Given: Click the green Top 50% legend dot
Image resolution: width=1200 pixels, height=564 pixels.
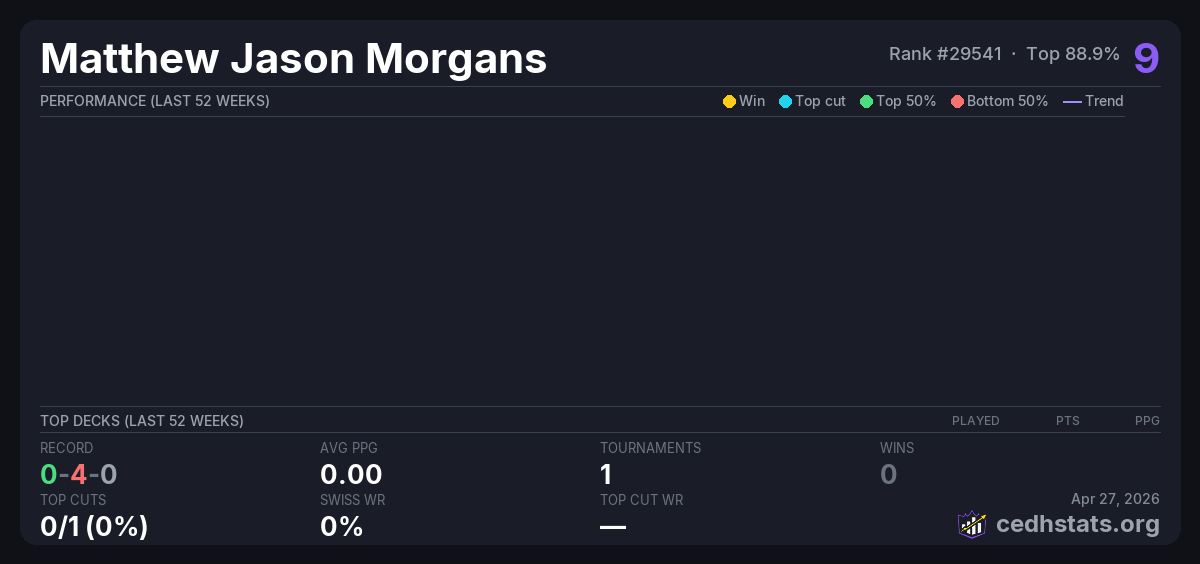Looking at the screenshot, I should [866, 101].
